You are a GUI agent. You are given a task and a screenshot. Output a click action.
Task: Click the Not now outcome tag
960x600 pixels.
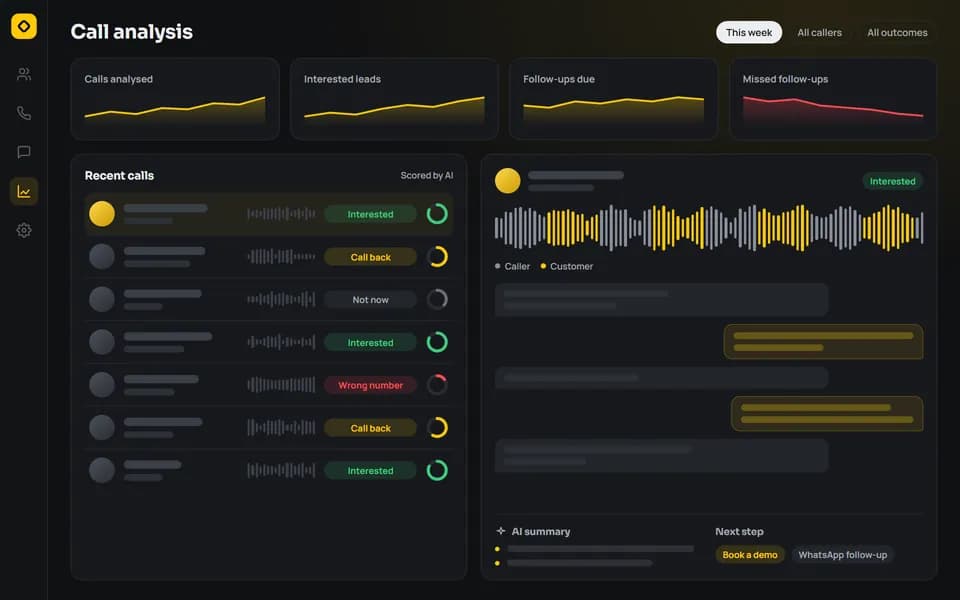tap(370, 299)
